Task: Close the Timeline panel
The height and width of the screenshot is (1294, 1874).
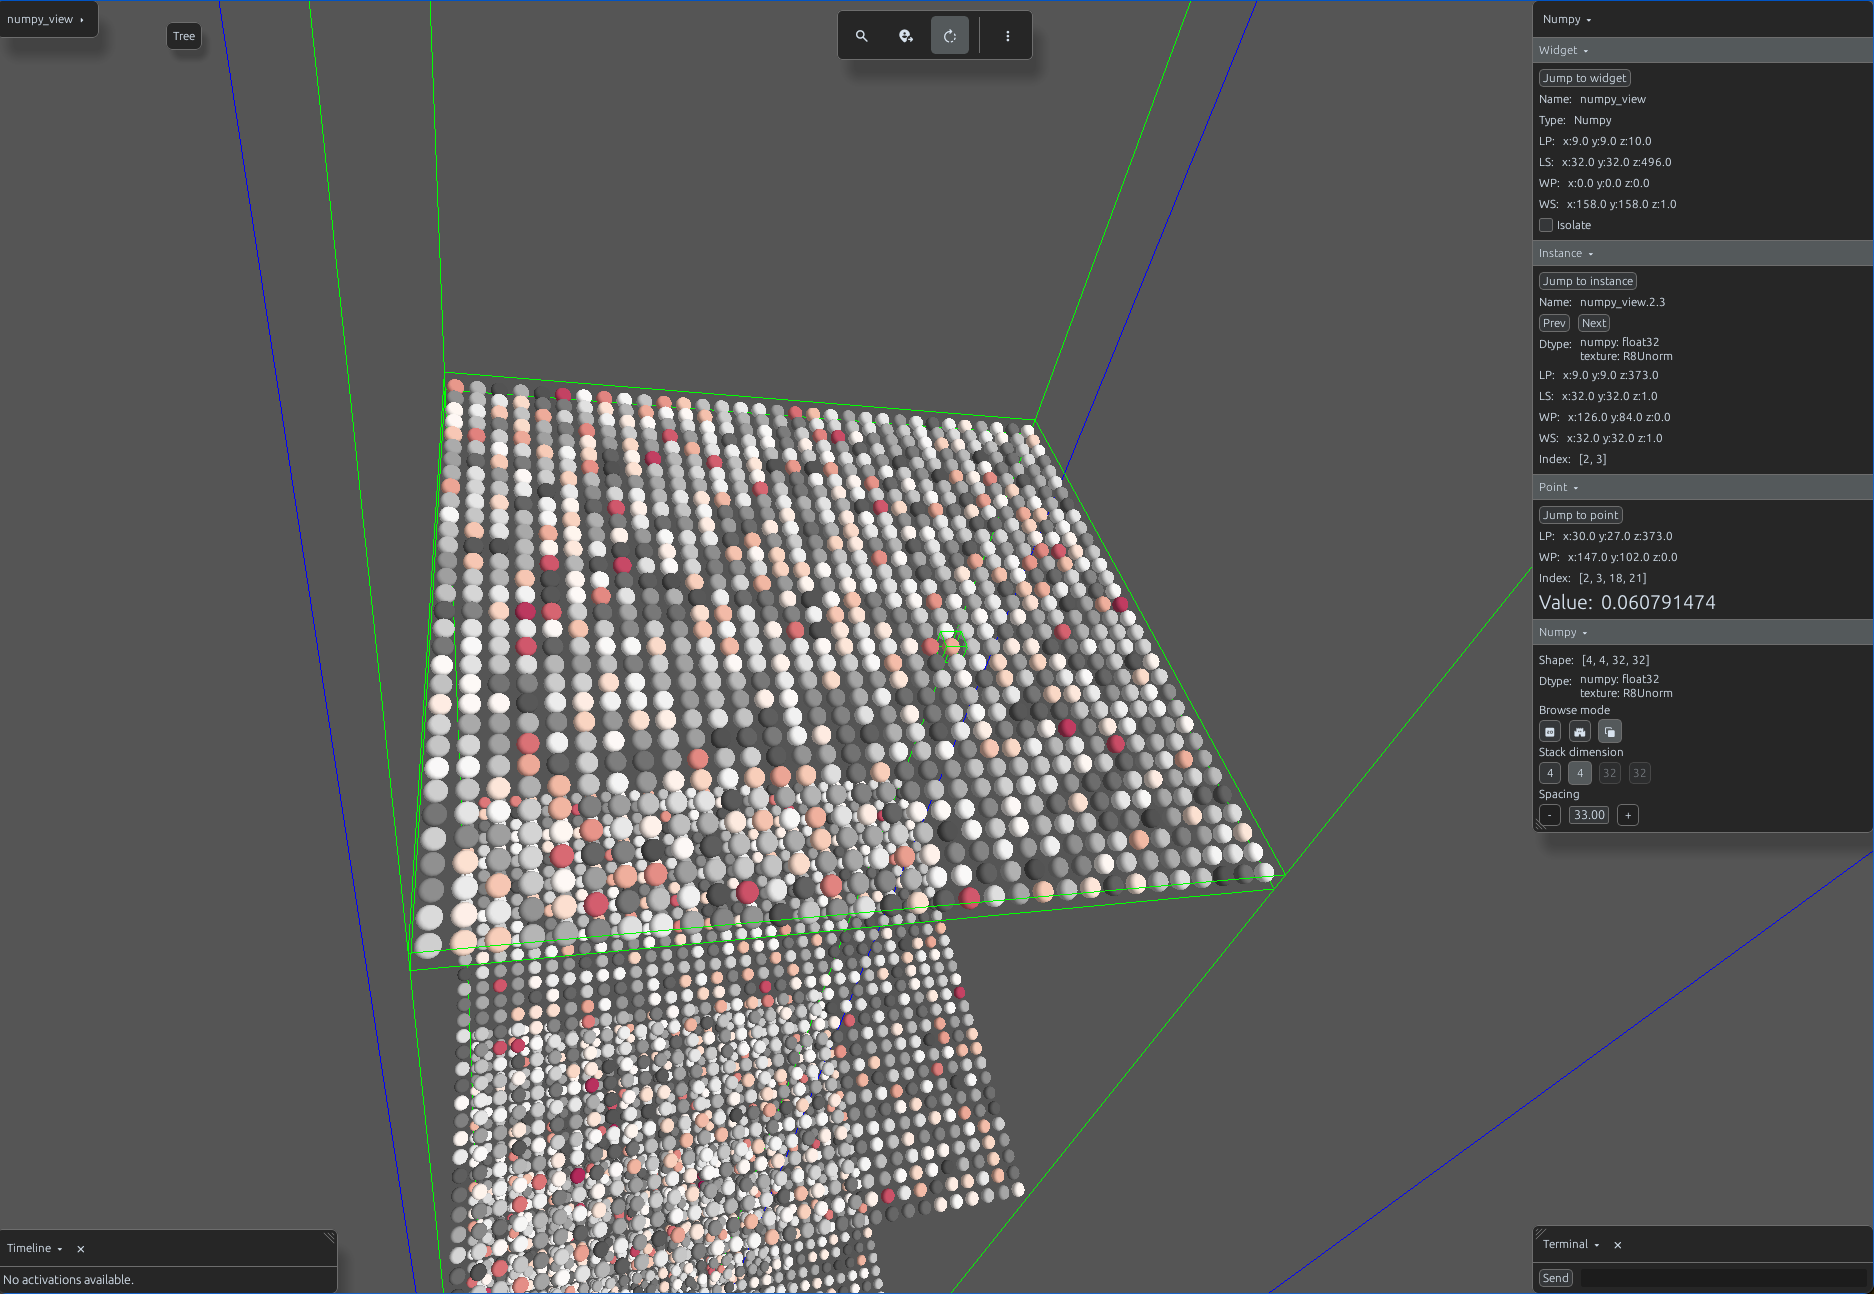Action: pos(81,1249)
